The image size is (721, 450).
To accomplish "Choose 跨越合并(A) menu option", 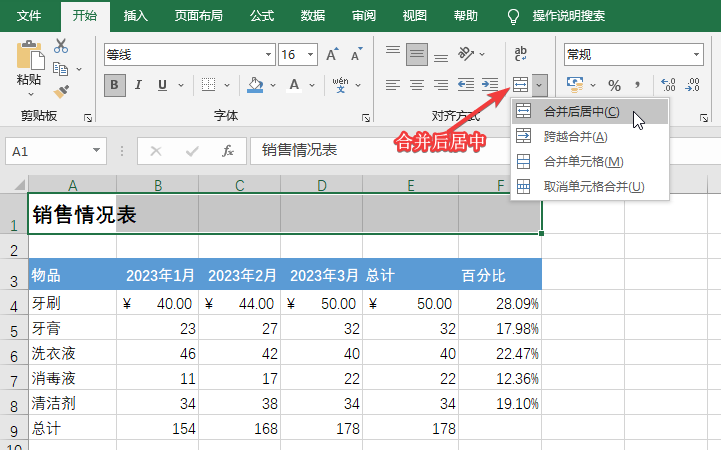I will [590, 137].
